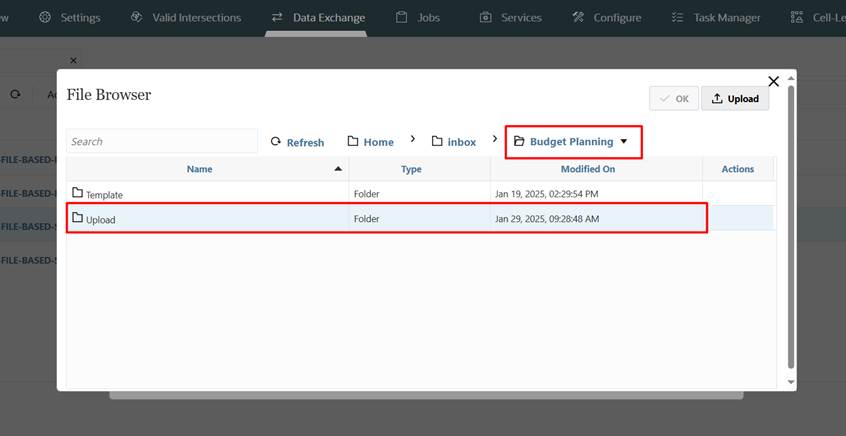This screenshot has height=436, width=846.
Task: Click the Search input field
Action: coord(161,142)
